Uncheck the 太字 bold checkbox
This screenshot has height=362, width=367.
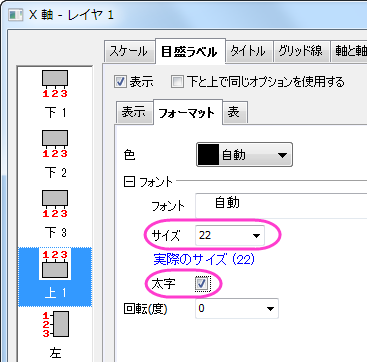[202, 284]
